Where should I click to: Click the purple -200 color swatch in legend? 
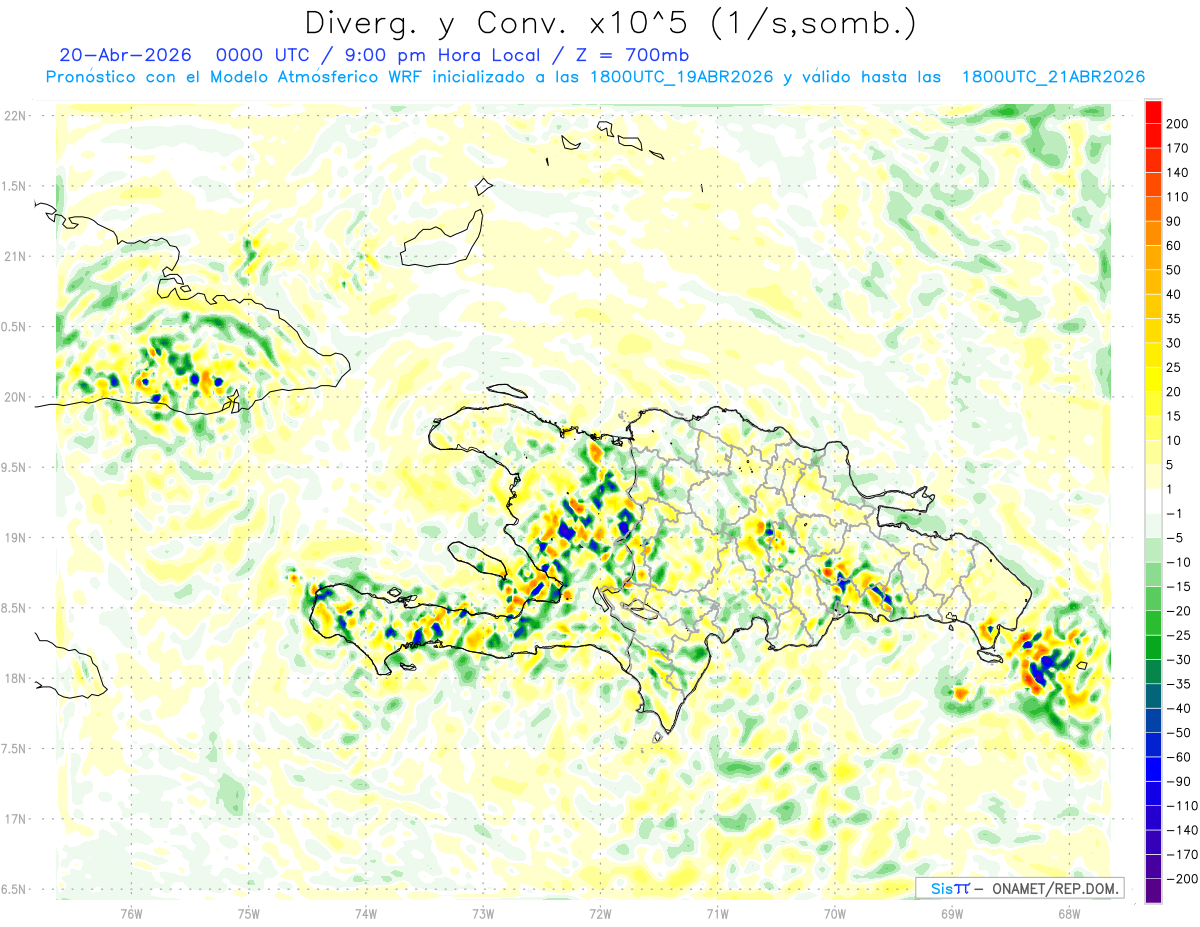(1153, 890)
